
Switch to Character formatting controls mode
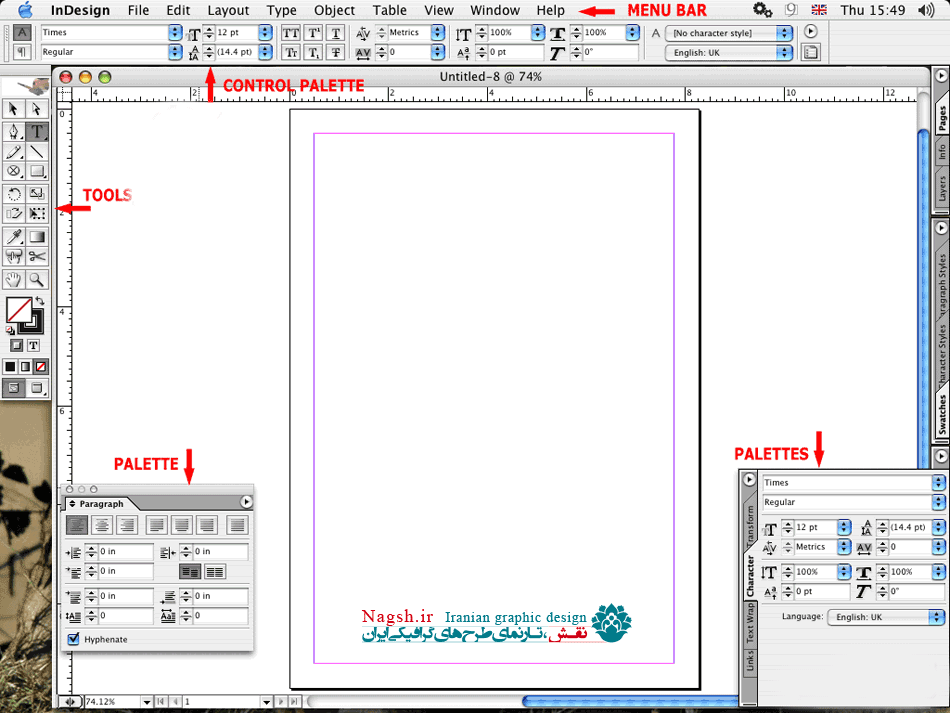[22, 33]
